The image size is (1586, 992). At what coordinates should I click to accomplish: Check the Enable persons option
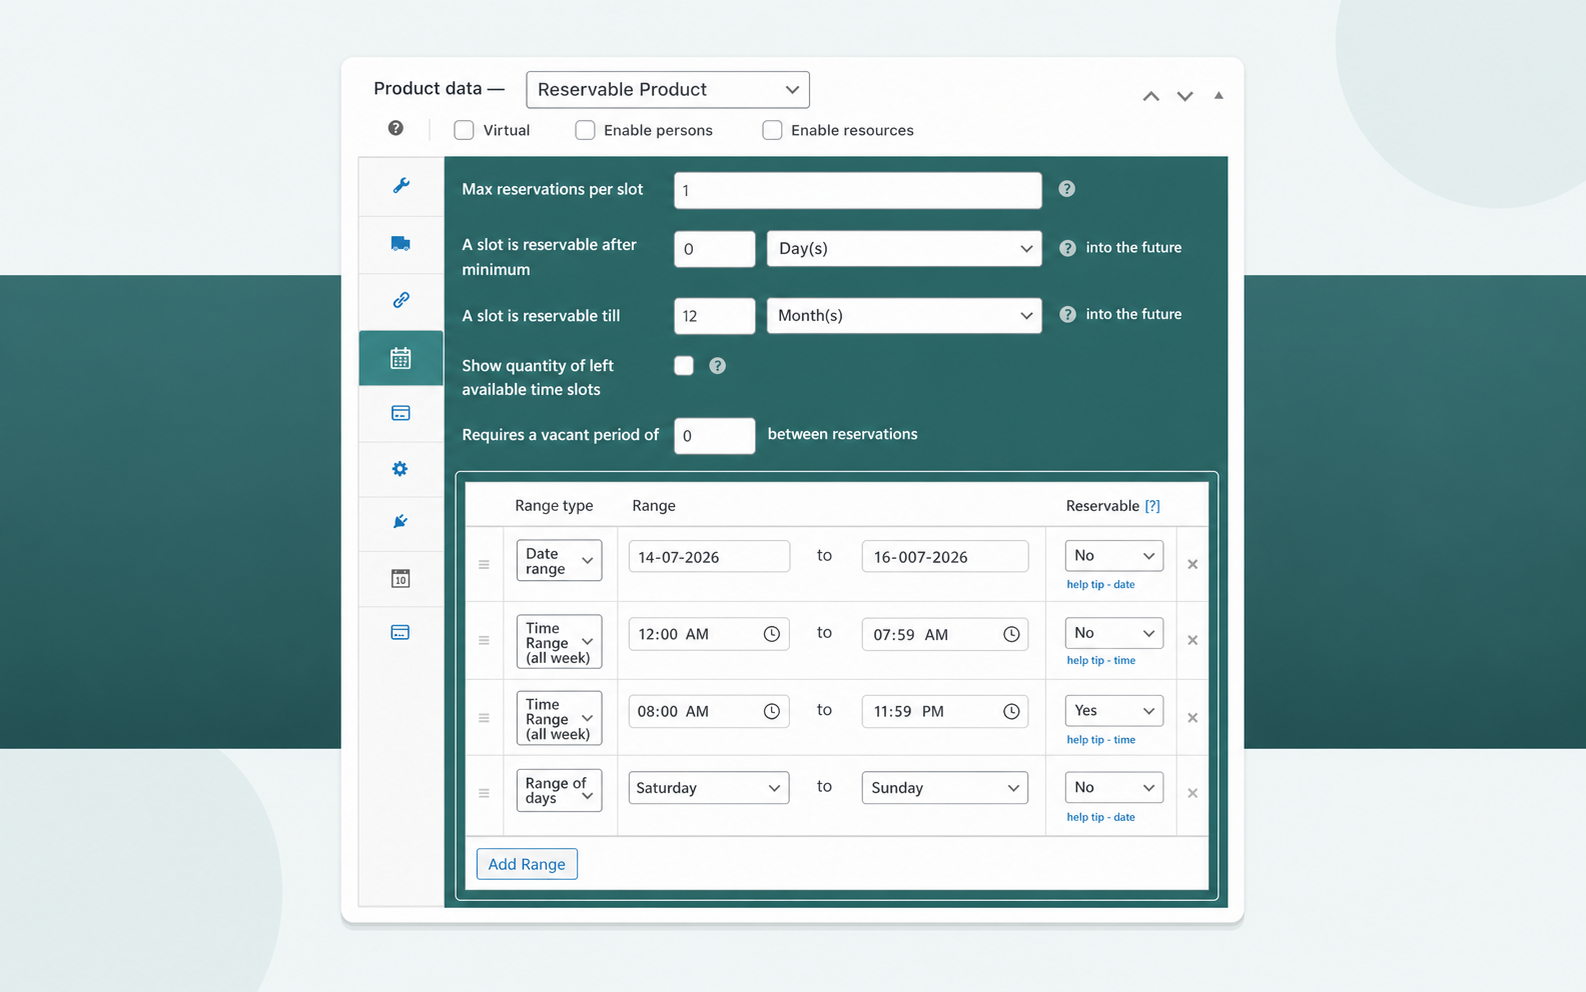585,130
